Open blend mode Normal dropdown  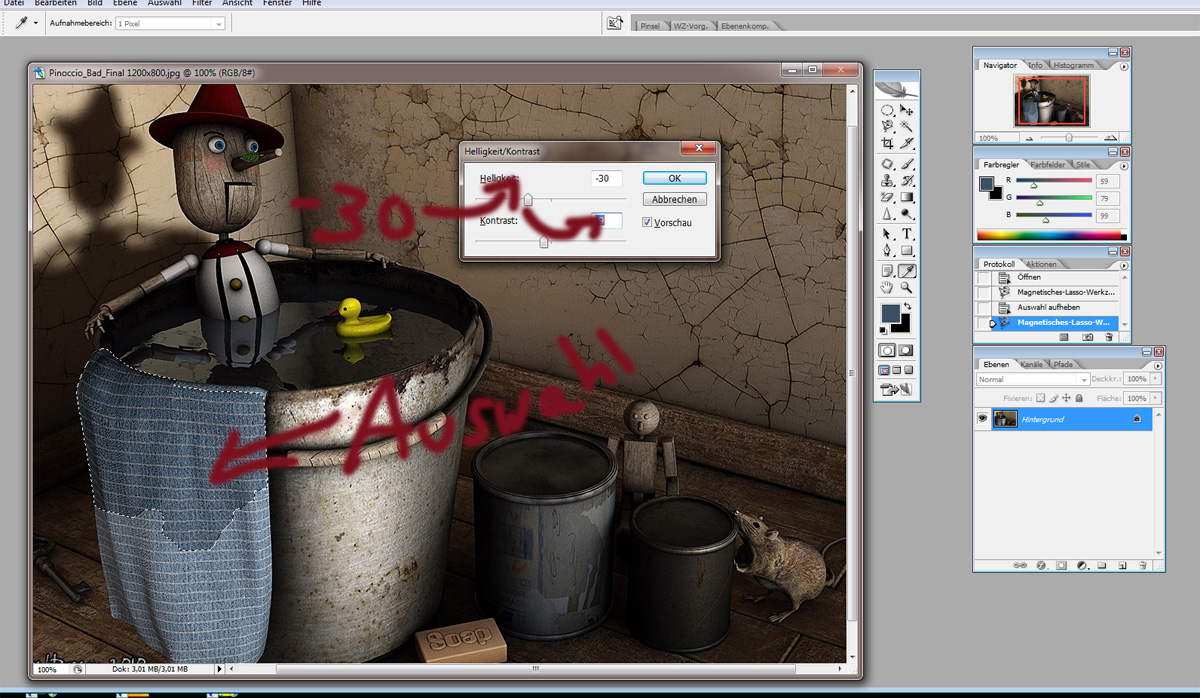1033,379
